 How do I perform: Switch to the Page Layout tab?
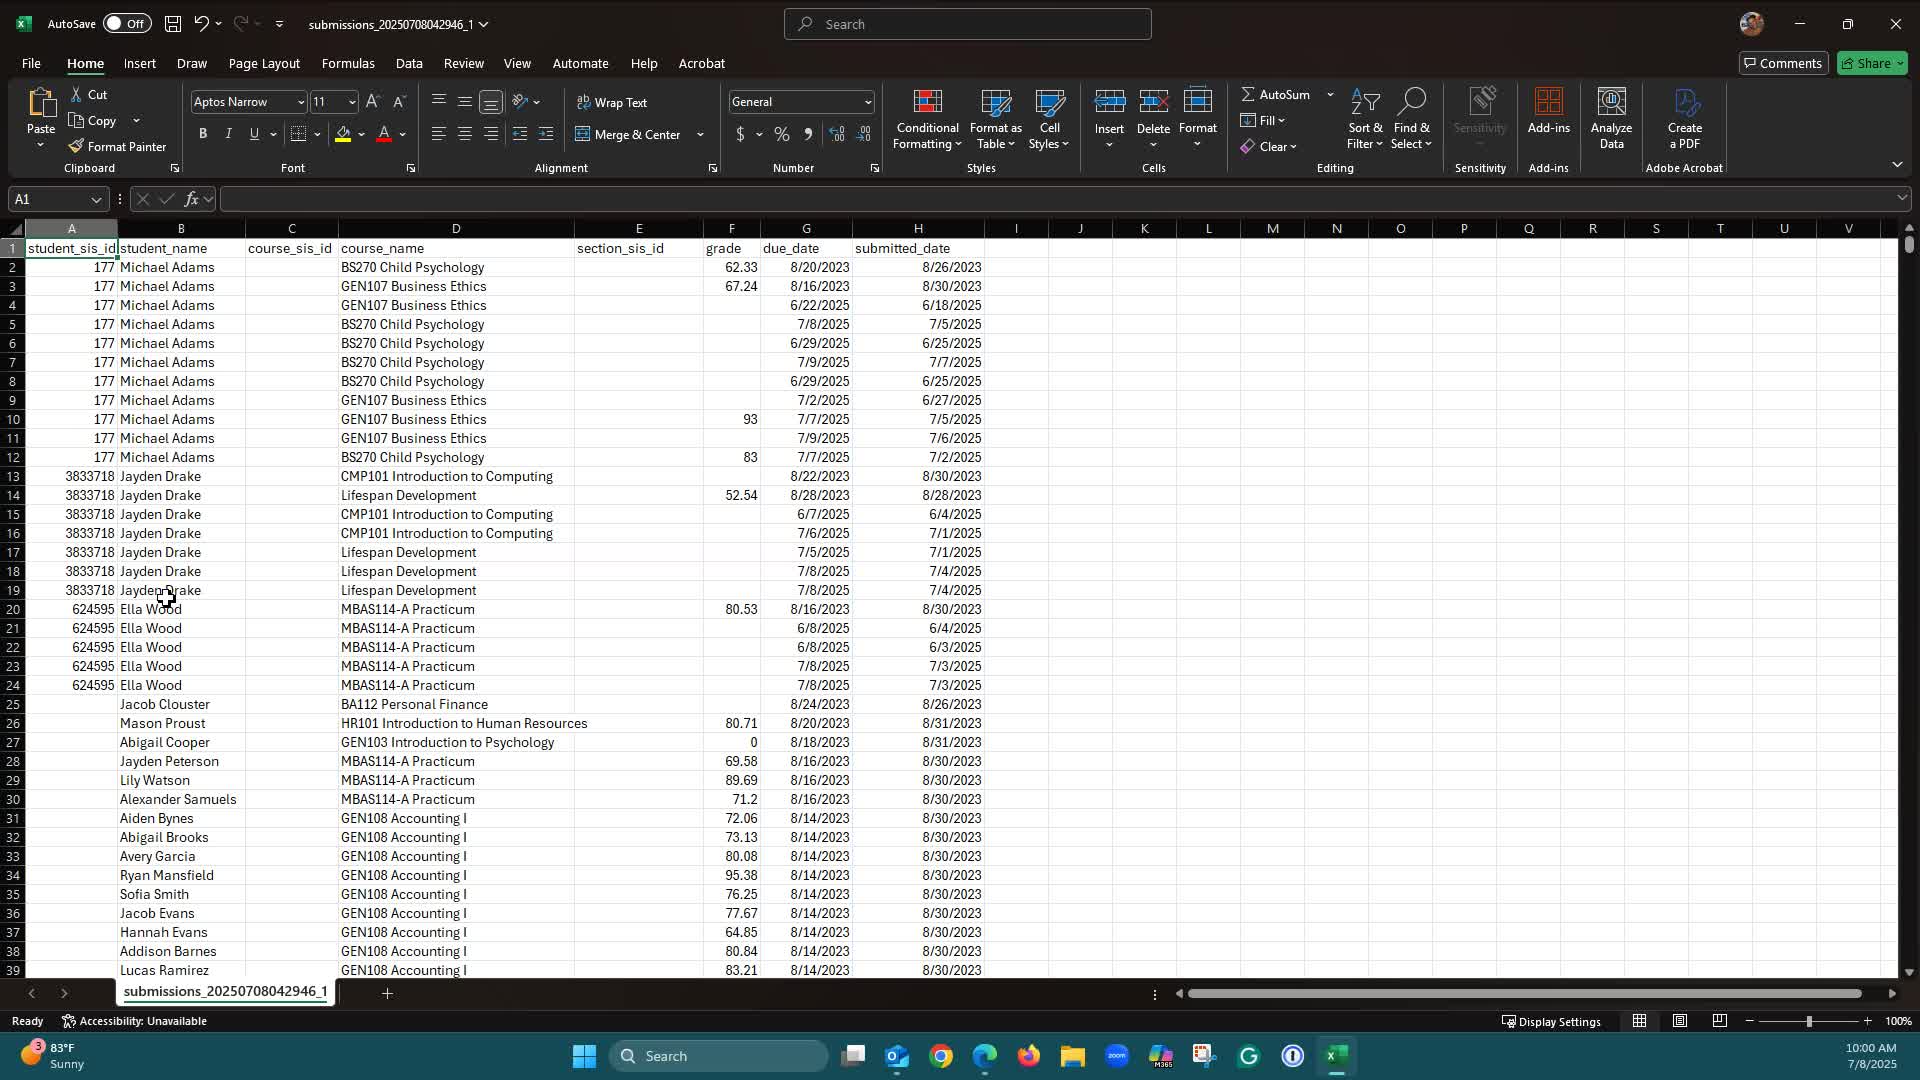[x=264, y=63]
